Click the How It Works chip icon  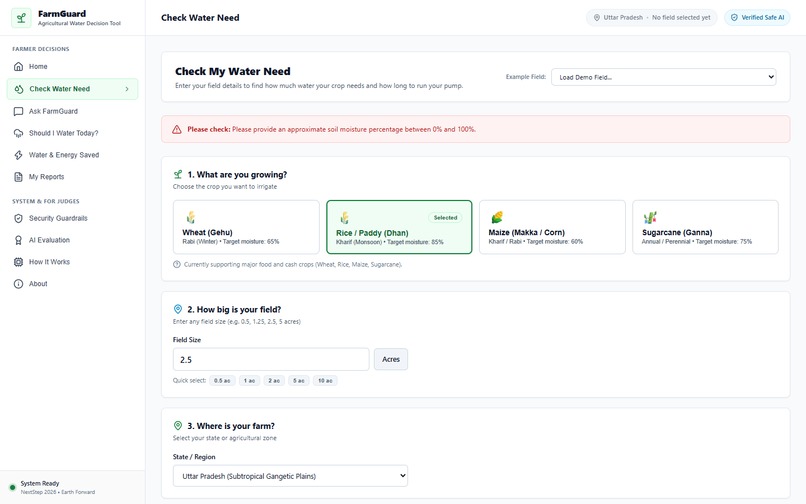point(19,262)
